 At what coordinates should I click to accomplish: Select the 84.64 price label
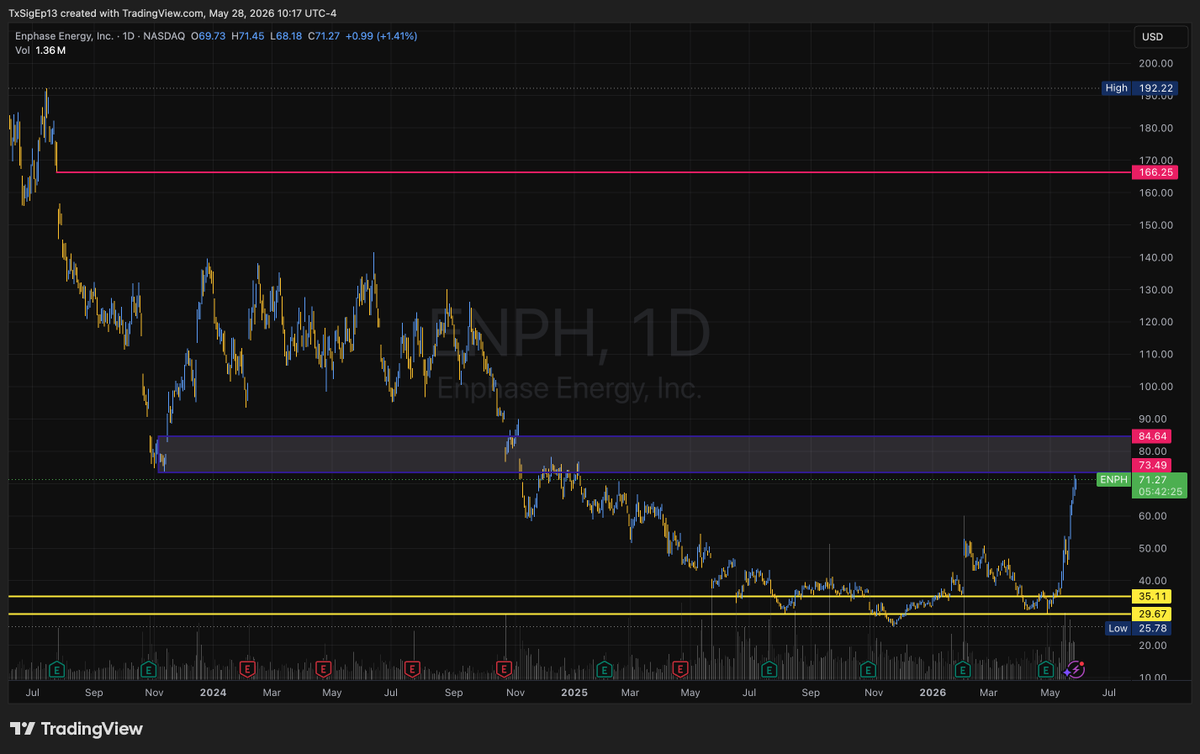pos(1150,436)
